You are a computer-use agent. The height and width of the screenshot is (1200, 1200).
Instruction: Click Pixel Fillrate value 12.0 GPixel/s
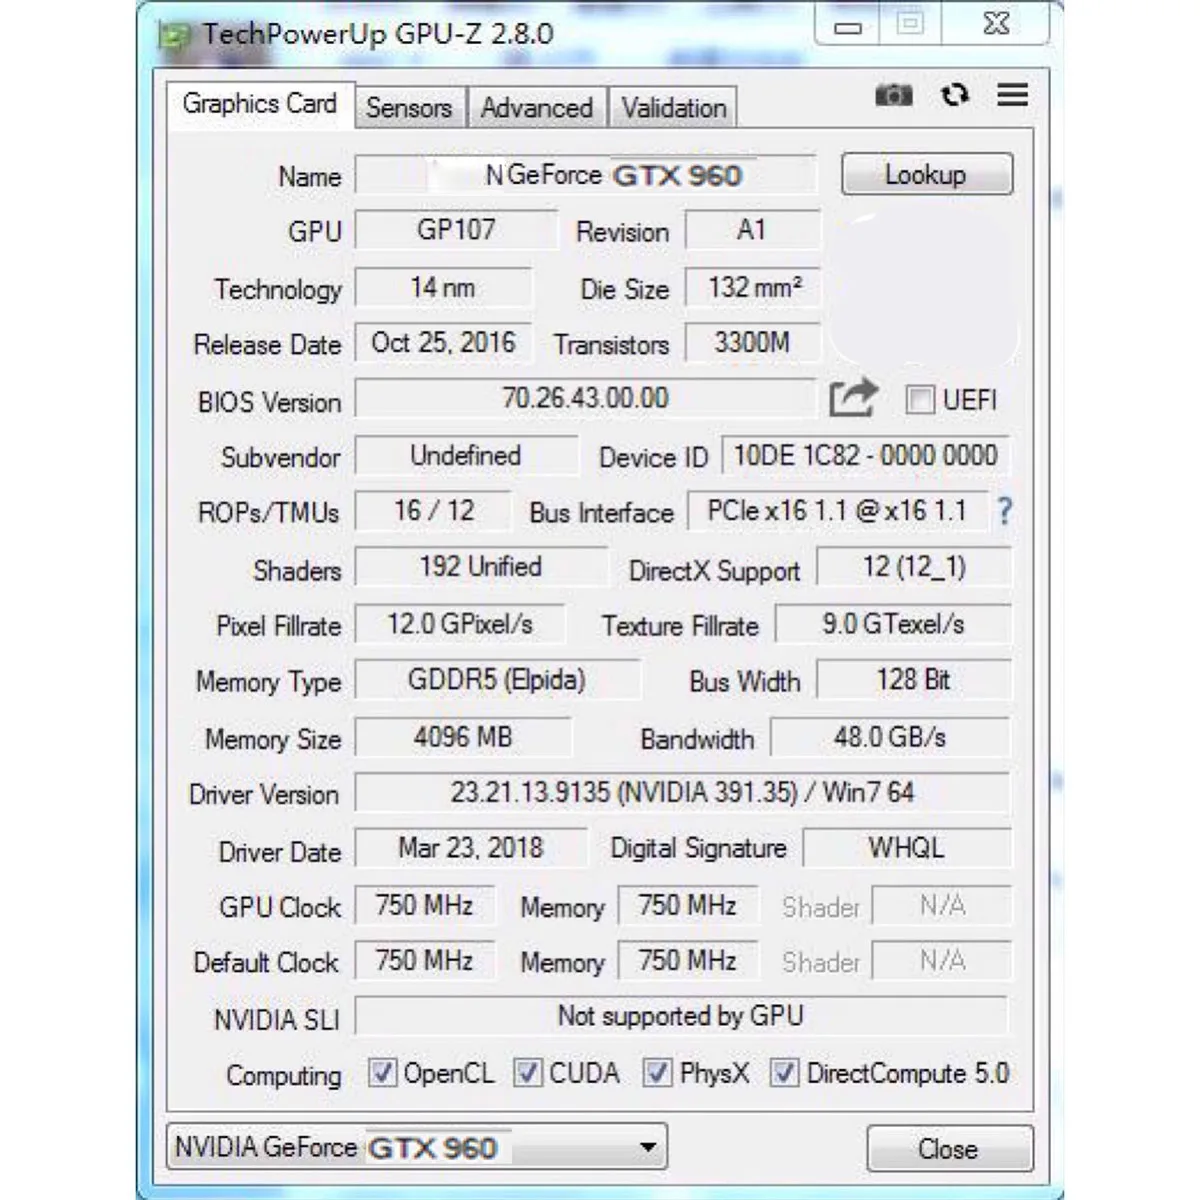pos(460,624)
